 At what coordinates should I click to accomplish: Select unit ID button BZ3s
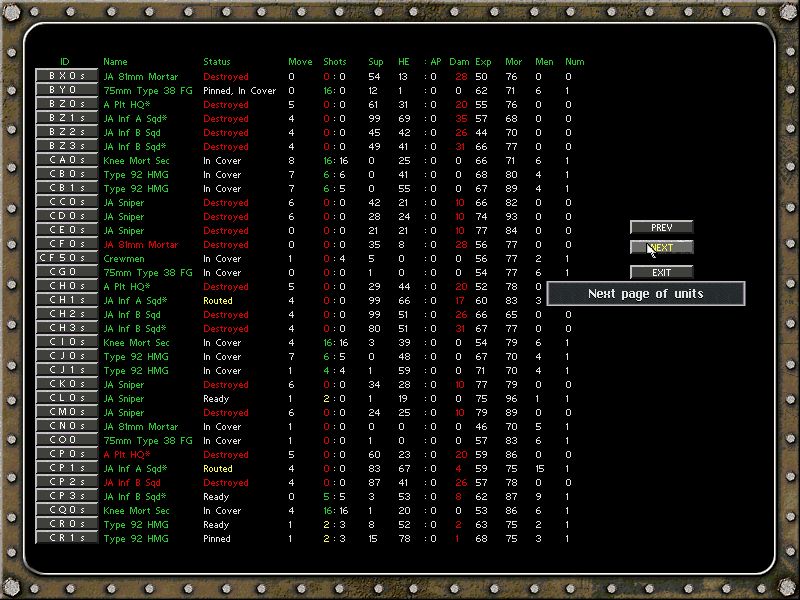click(x=66, y=146)
